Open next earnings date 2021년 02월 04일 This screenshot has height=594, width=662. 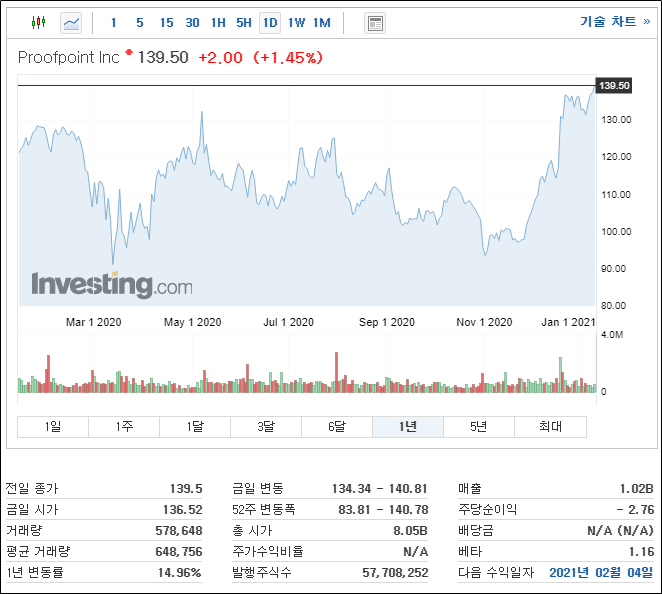pyautogui.click(x=601, y=572)
